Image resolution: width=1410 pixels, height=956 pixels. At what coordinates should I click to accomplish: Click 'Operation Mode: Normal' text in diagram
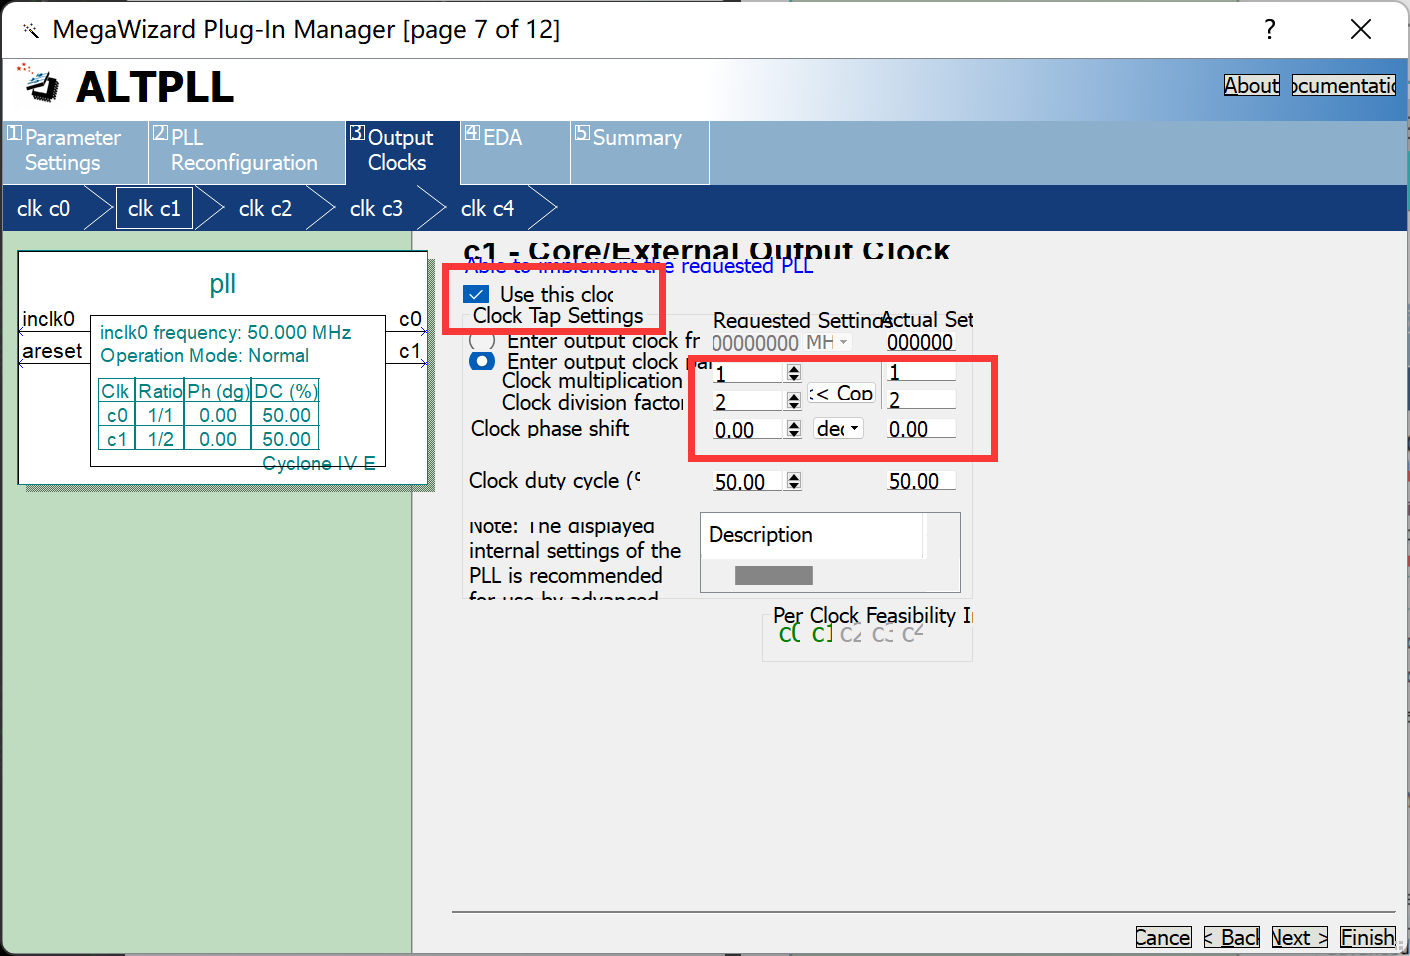point(205,355)
